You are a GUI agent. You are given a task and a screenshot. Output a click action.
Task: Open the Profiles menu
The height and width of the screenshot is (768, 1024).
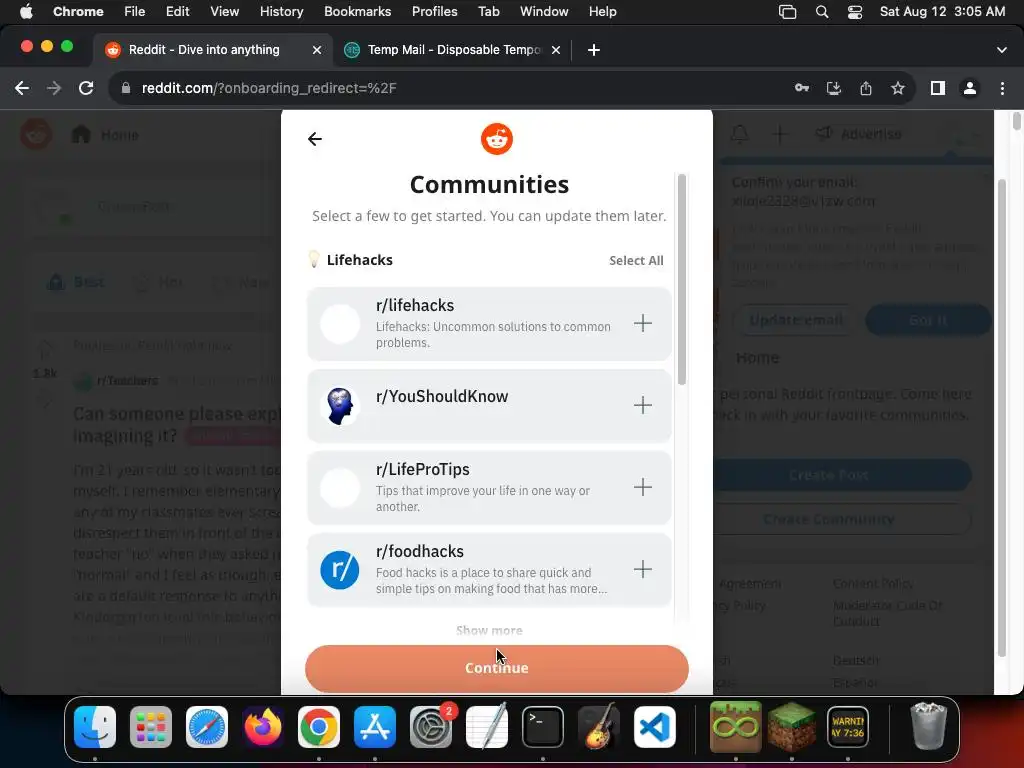[x=434, y=12]
